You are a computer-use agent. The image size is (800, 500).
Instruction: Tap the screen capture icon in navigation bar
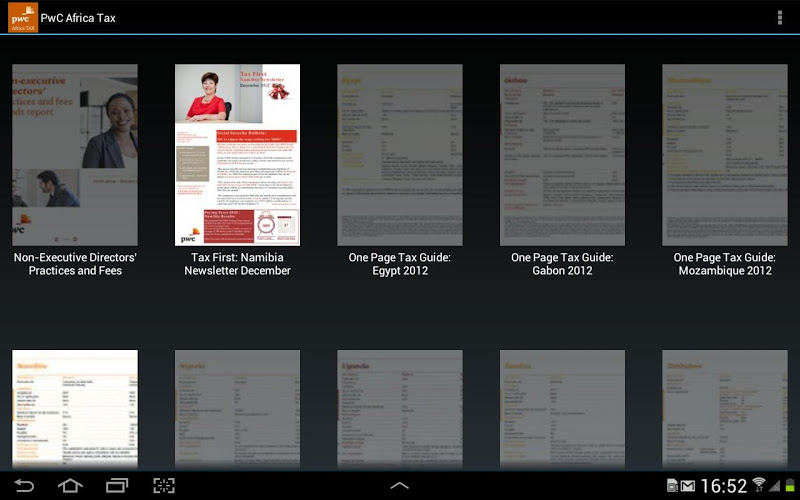164,485
